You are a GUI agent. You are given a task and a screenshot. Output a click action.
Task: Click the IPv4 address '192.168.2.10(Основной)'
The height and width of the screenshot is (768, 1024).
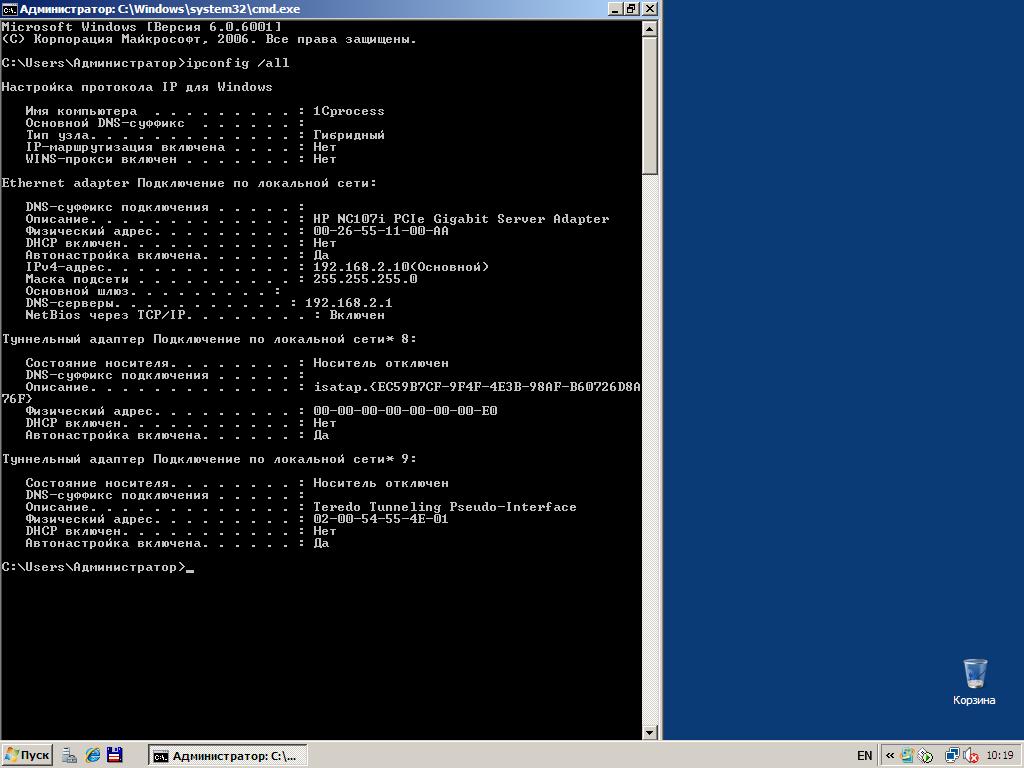401,267
